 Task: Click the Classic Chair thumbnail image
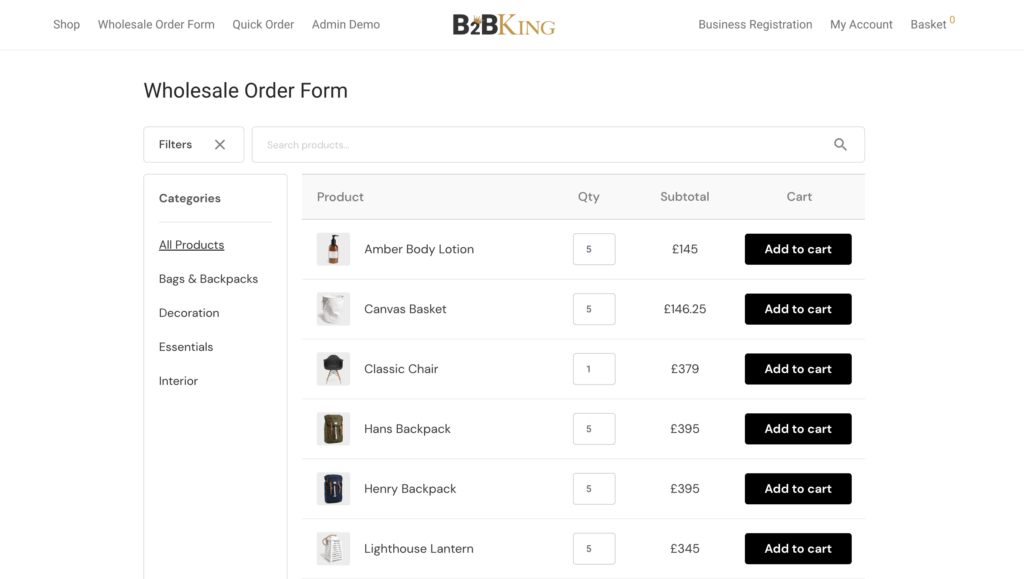[333, 369]
